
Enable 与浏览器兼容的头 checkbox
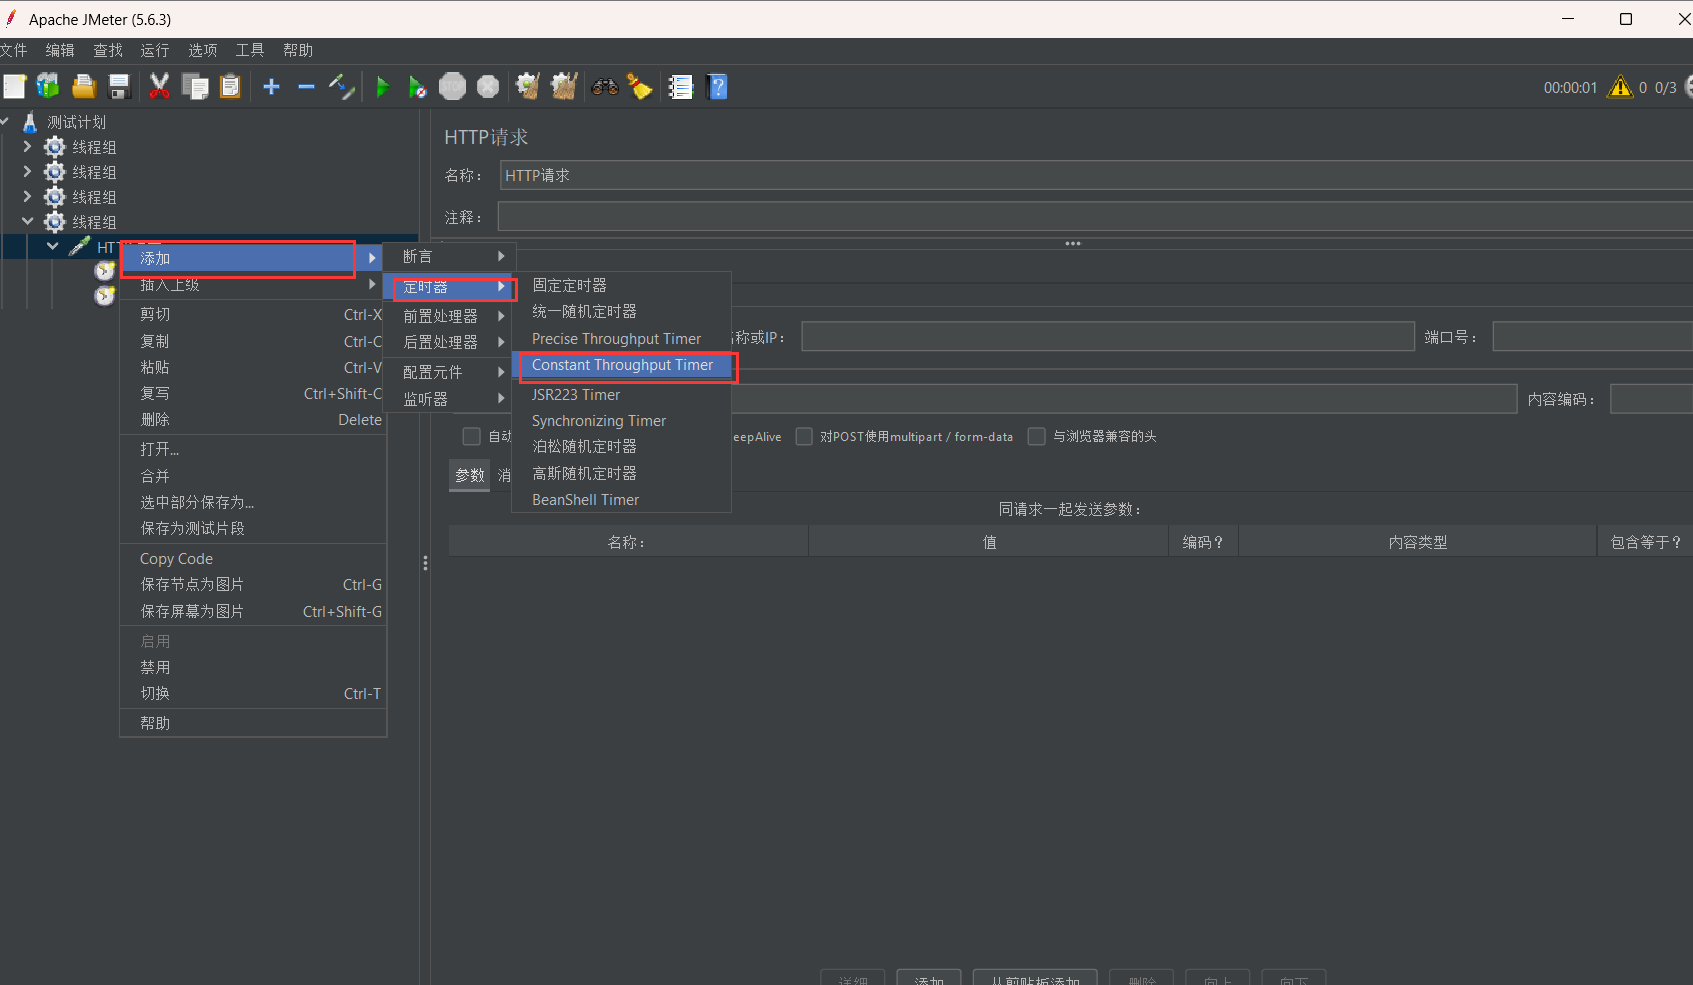1037,436
